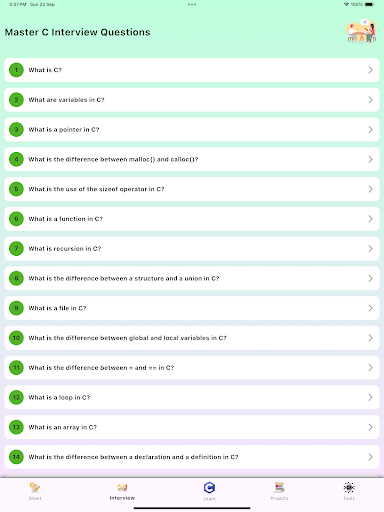
Task: Open structure and union difference question
Action: (x=192, y=278)
